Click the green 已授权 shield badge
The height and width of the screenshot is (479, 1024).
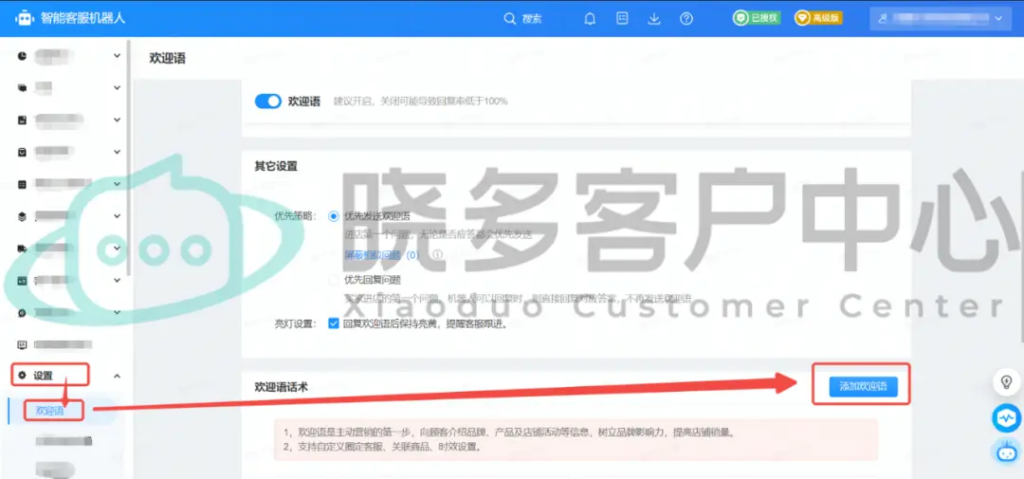coord(756,18)
